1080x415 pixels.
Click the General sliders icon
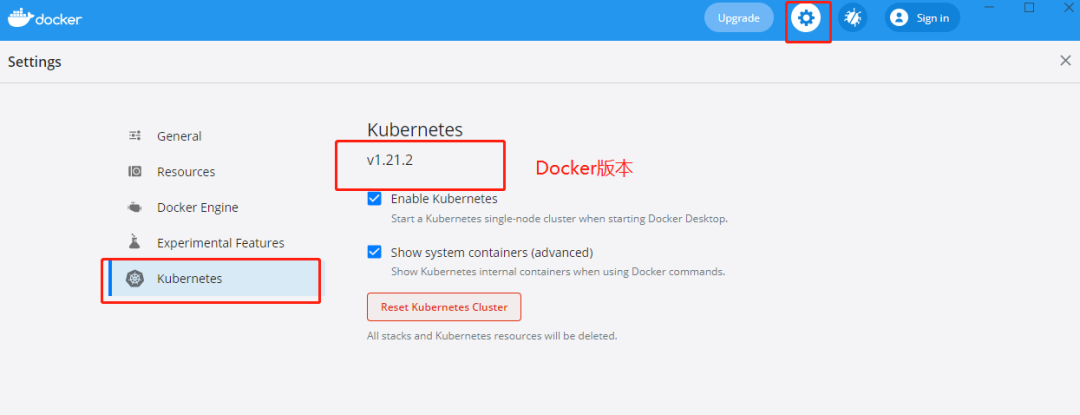click(135, 136)
